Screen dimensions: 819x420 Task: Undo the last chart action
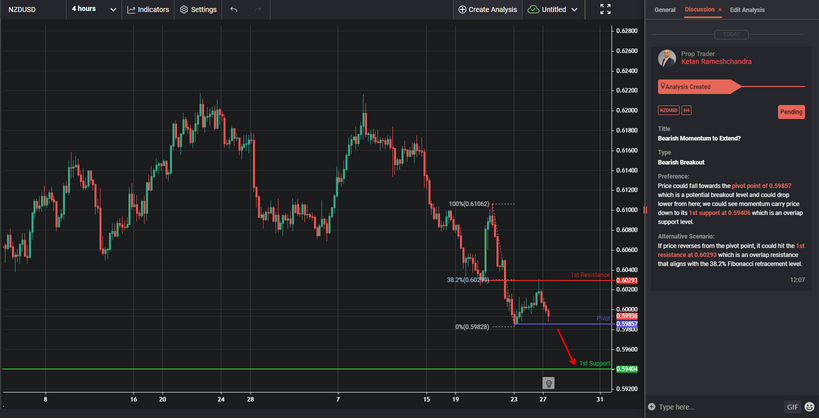tap(233, 10)
